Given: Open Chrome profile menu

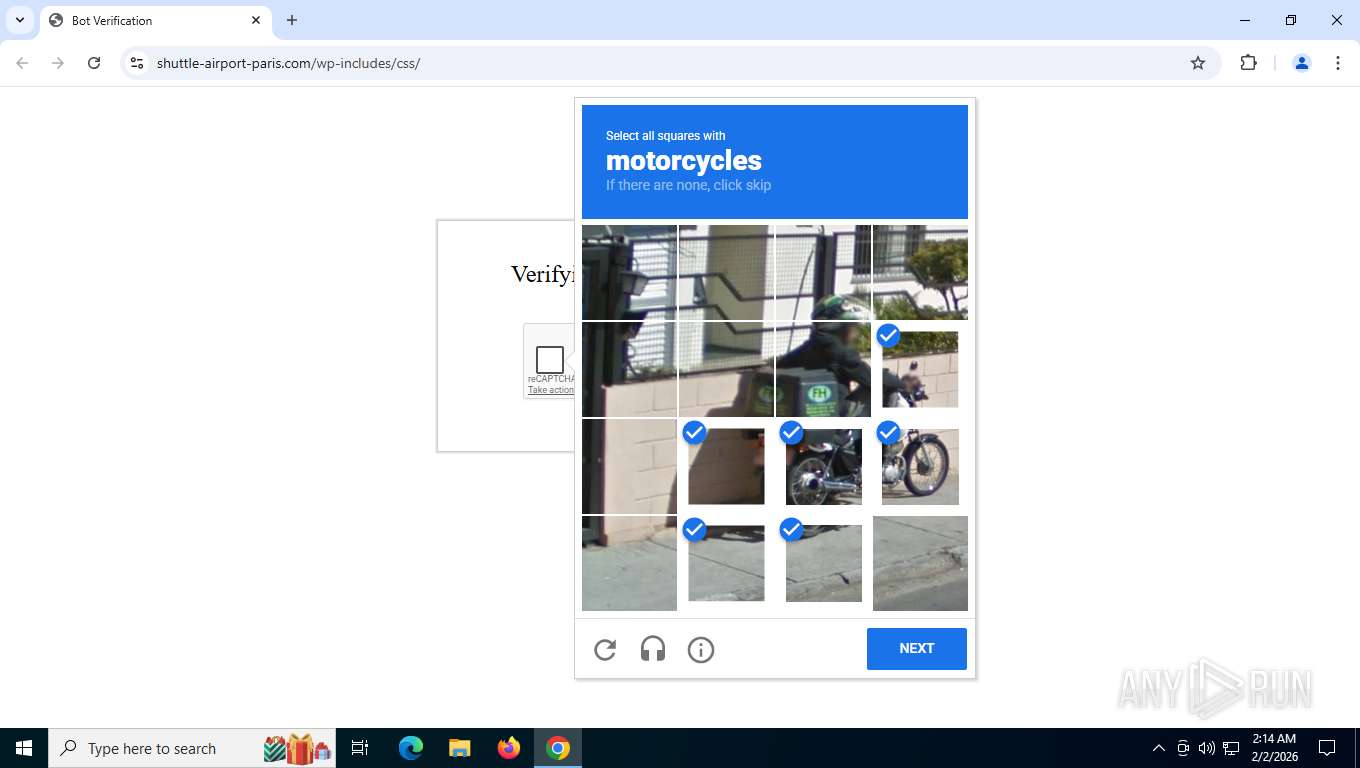Looking at the screenshot, I should tap(1302, 63).
